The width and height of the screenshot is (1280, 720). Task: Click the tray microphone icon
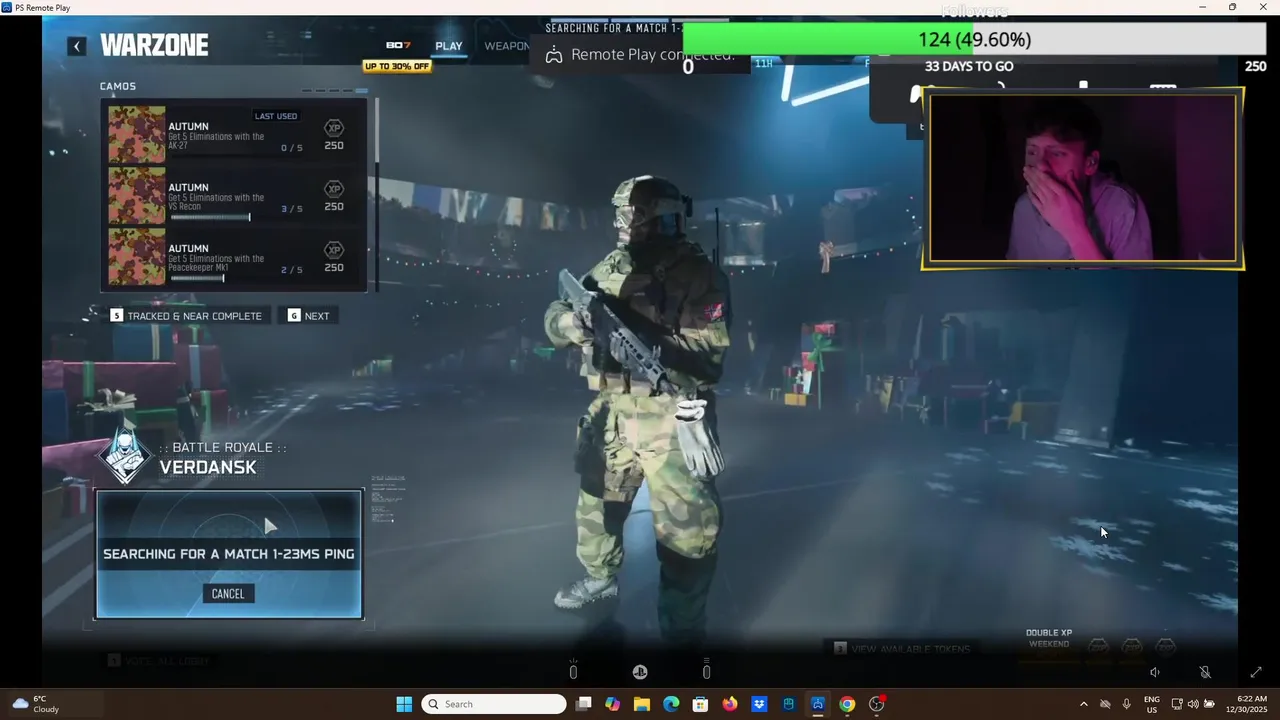[x=1127, y=704]
